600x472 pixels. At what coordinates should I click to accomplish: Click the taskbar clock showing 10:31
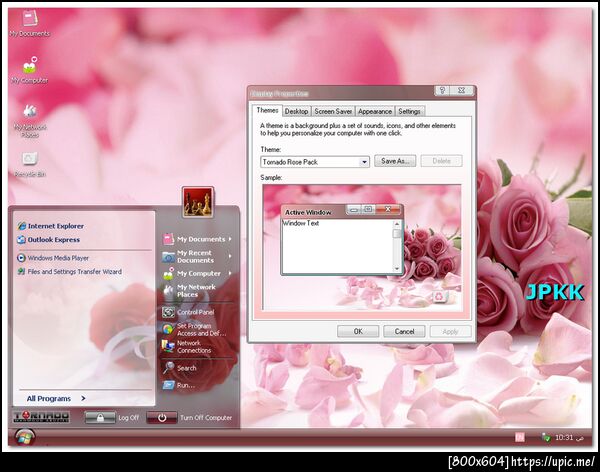pyautogui.click(x=564, y=437)
